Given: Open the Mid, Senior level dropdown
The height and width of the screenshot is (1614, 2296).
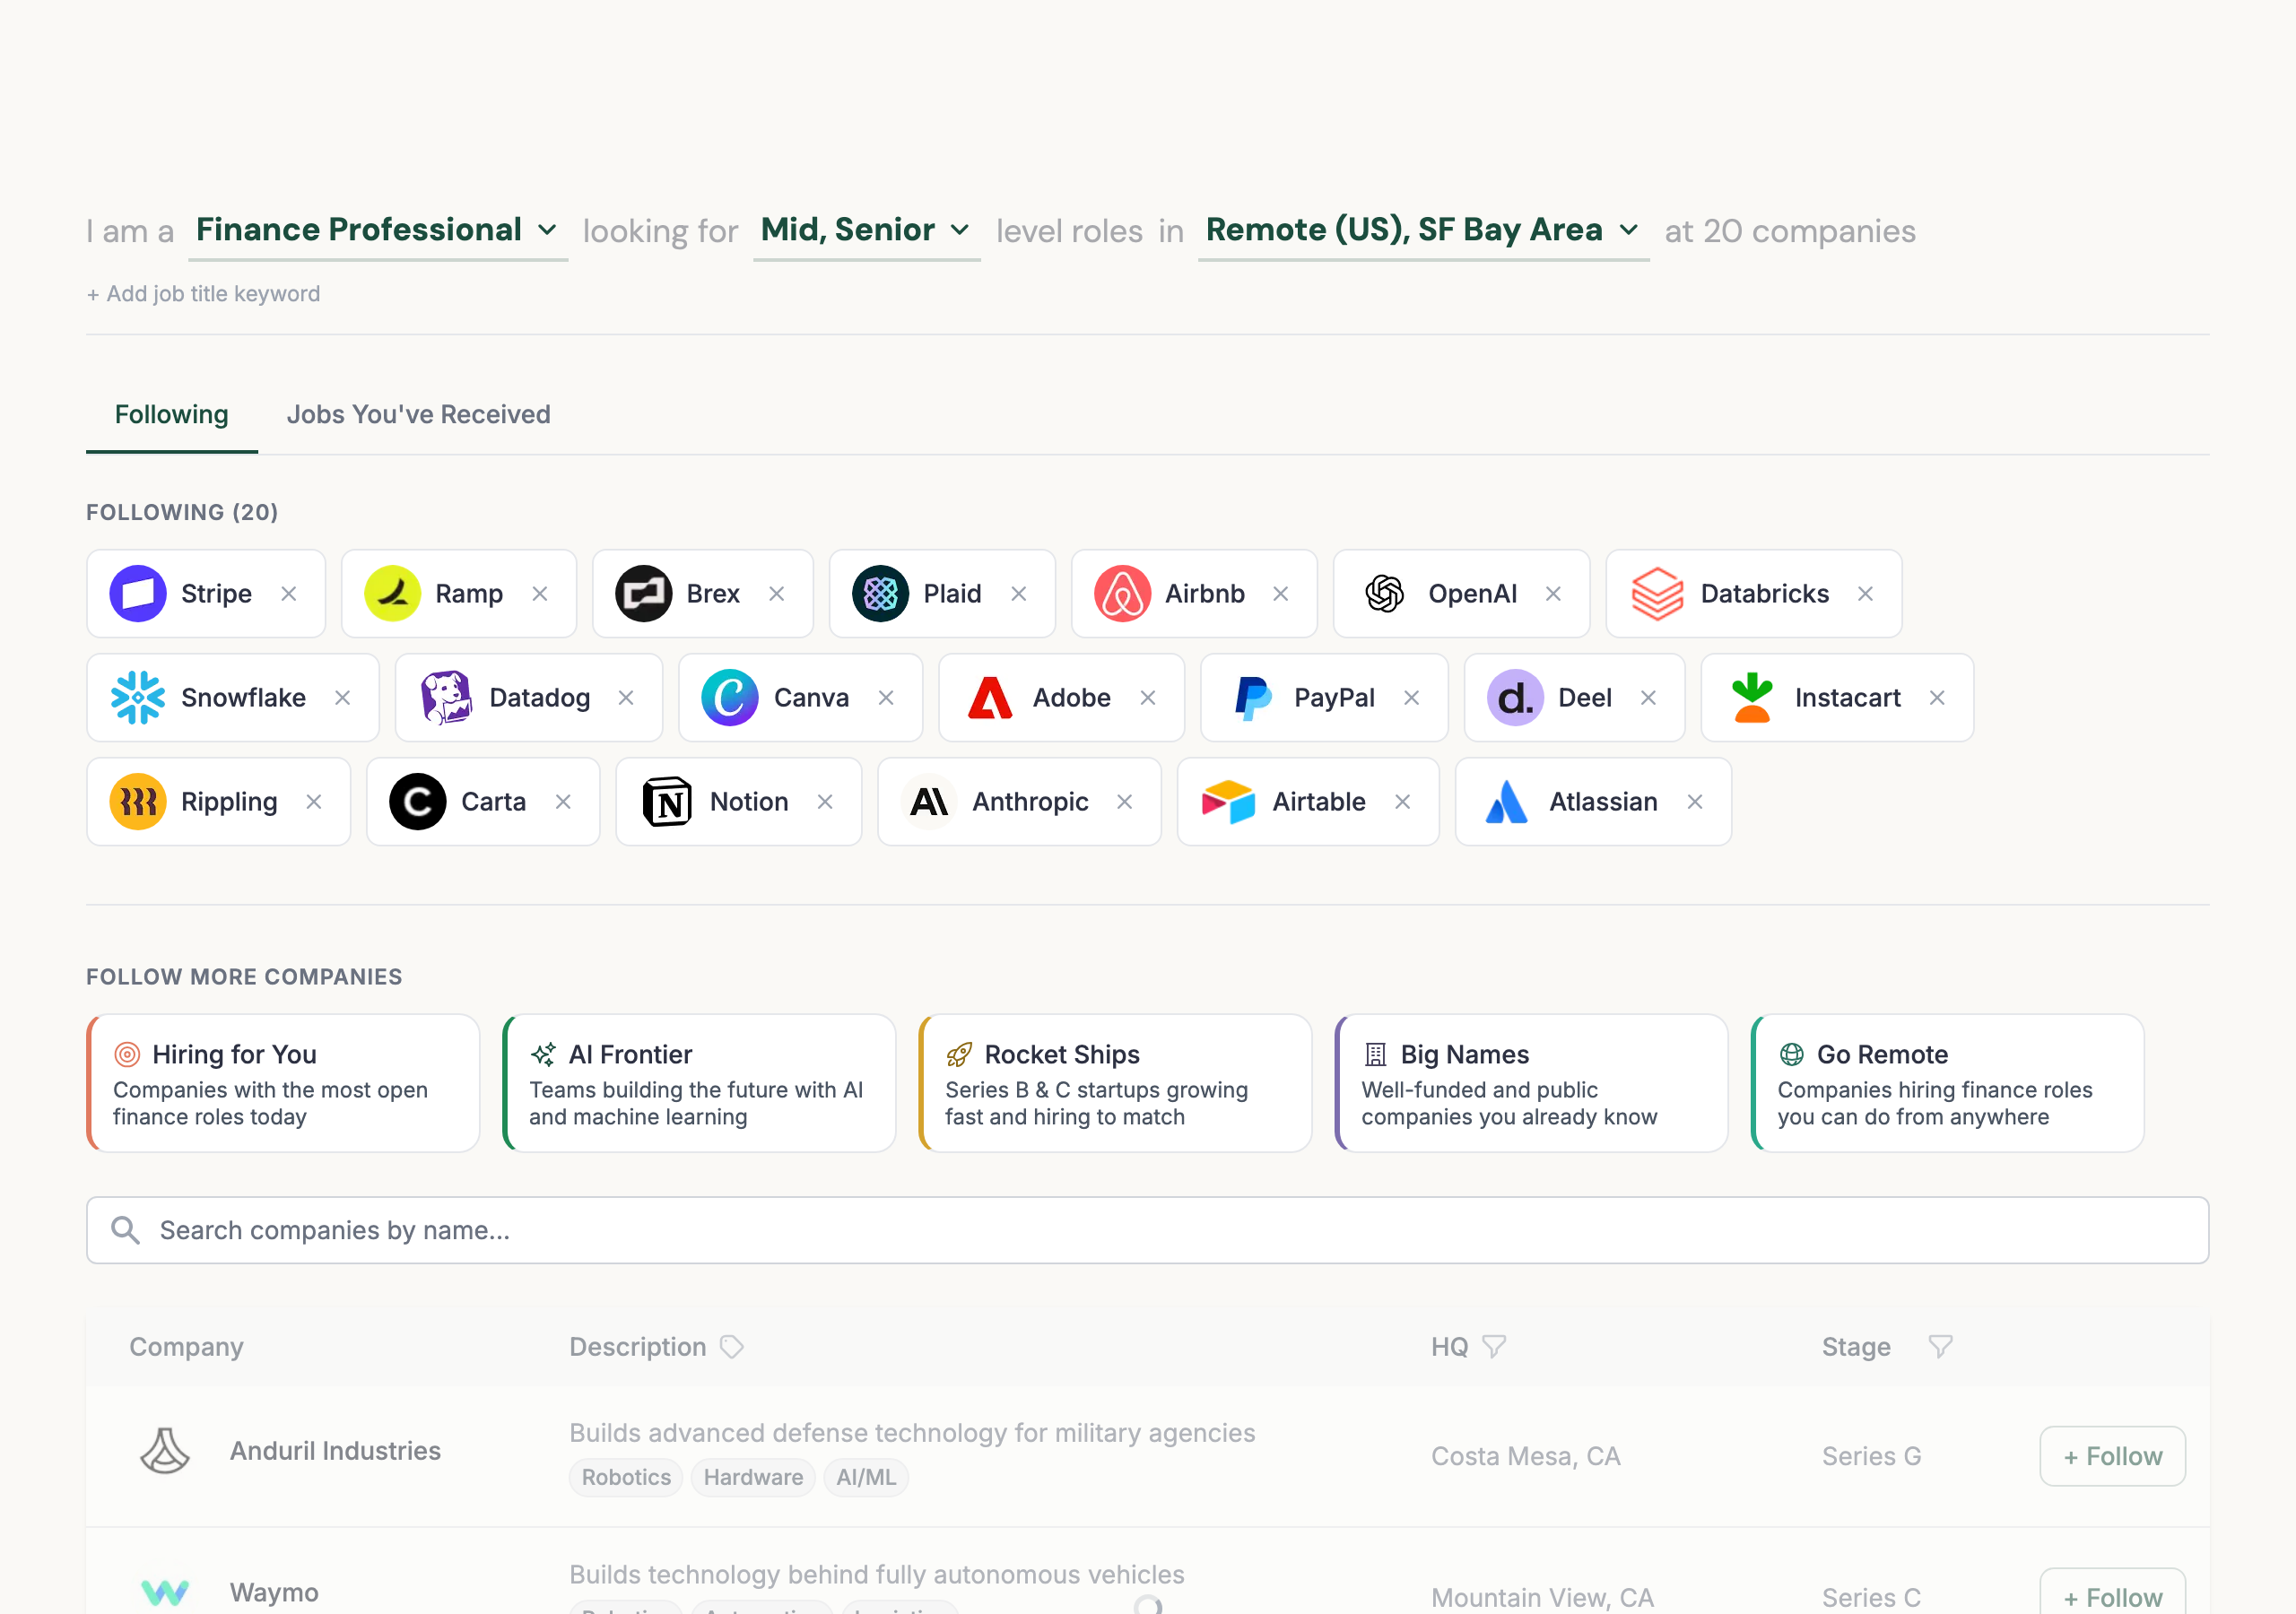Looking at the screenshot, I should (x=866, y=230).
